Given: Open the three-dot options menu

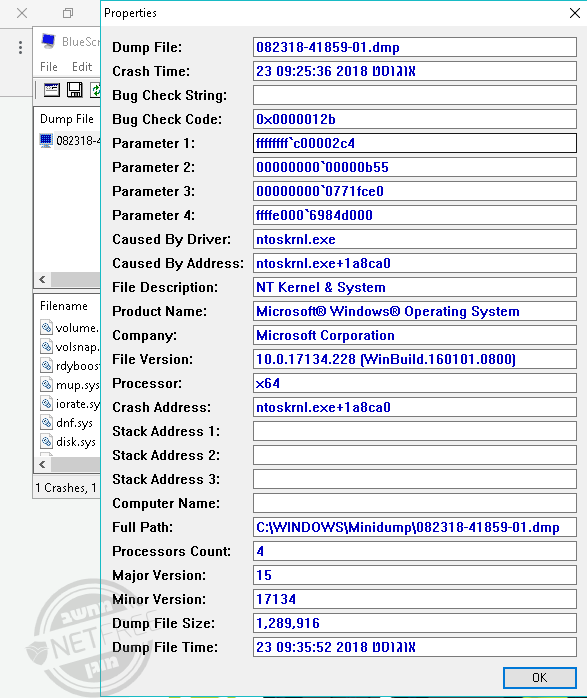Looking at the screenshot, I should coord(20,47).
